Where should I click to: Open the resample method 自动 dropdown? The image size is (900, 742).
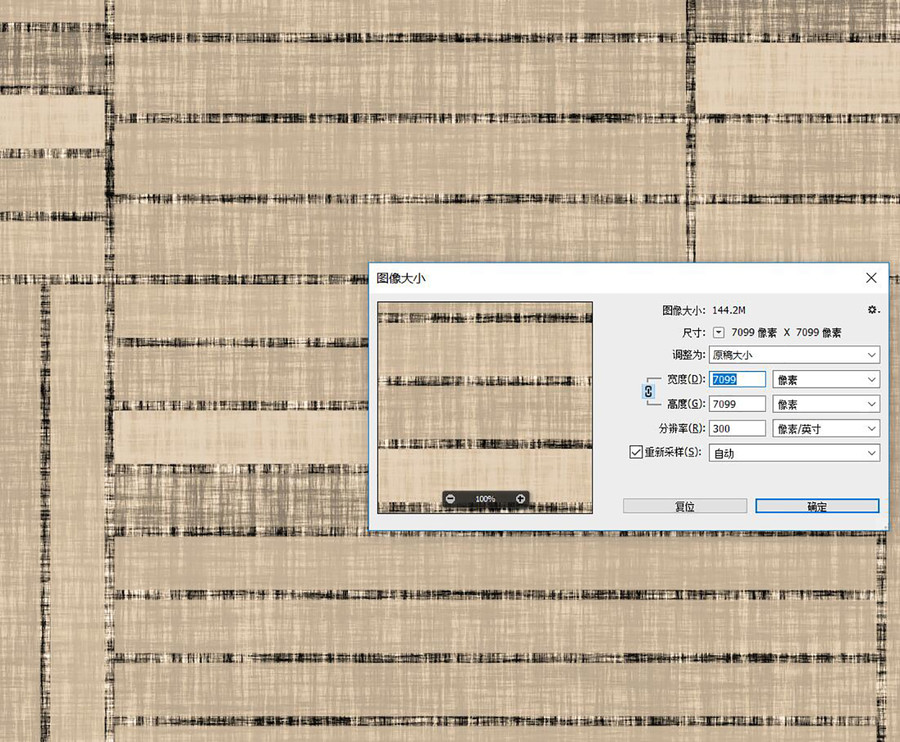(x=794, y=453)
